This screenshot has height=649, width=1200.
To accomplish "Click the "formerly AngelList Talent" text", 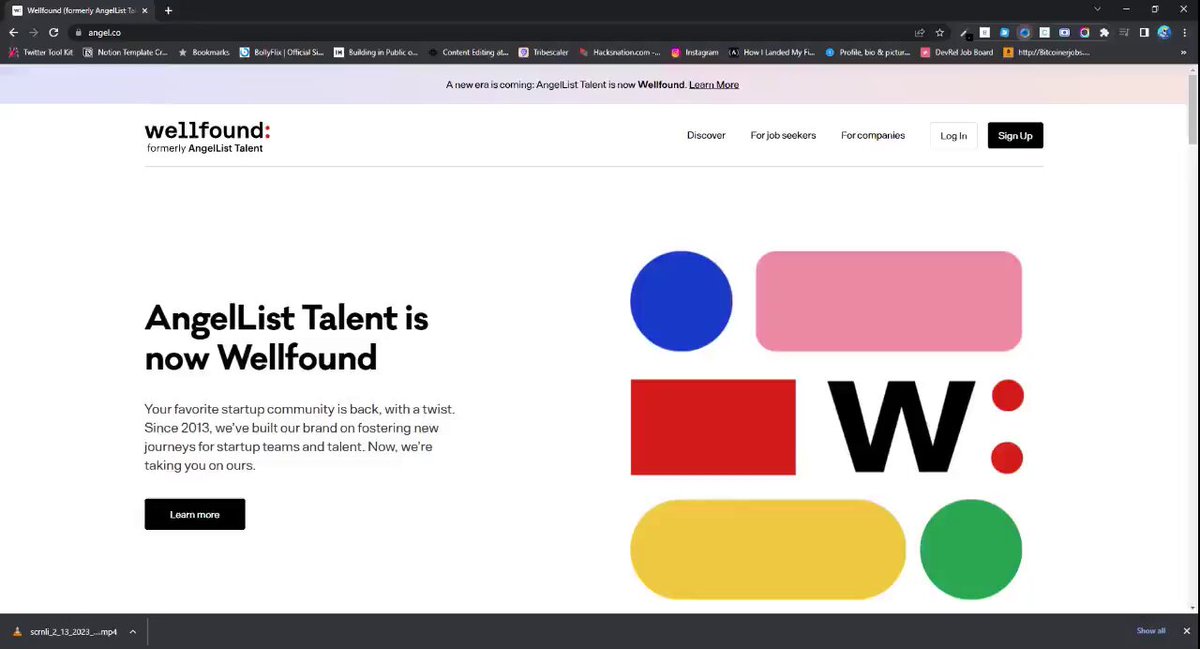I will tap(205, 148).
